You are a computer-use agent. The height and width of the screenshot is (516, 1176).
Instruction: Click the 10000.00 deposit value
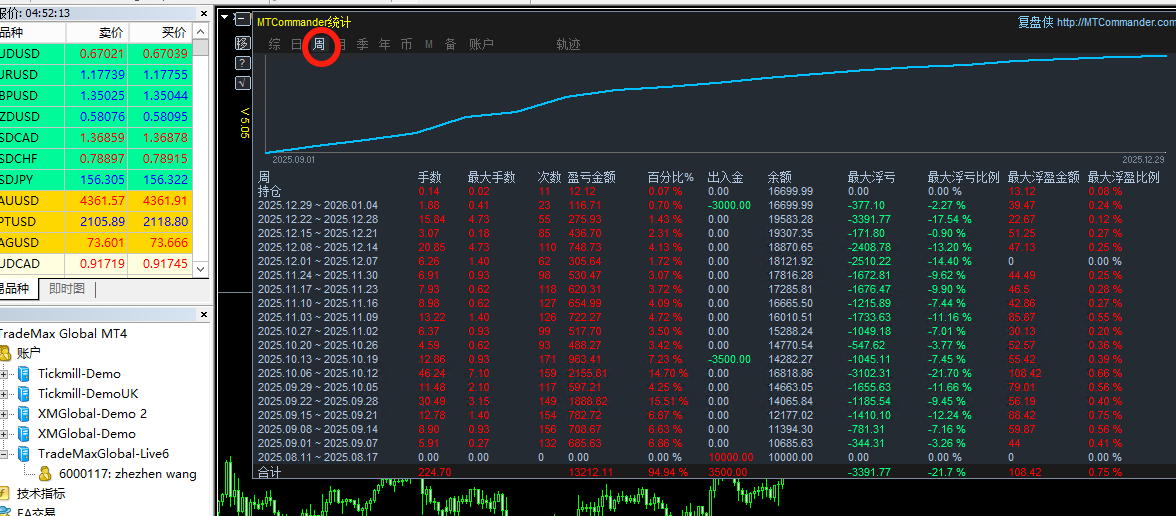point(730,458)
